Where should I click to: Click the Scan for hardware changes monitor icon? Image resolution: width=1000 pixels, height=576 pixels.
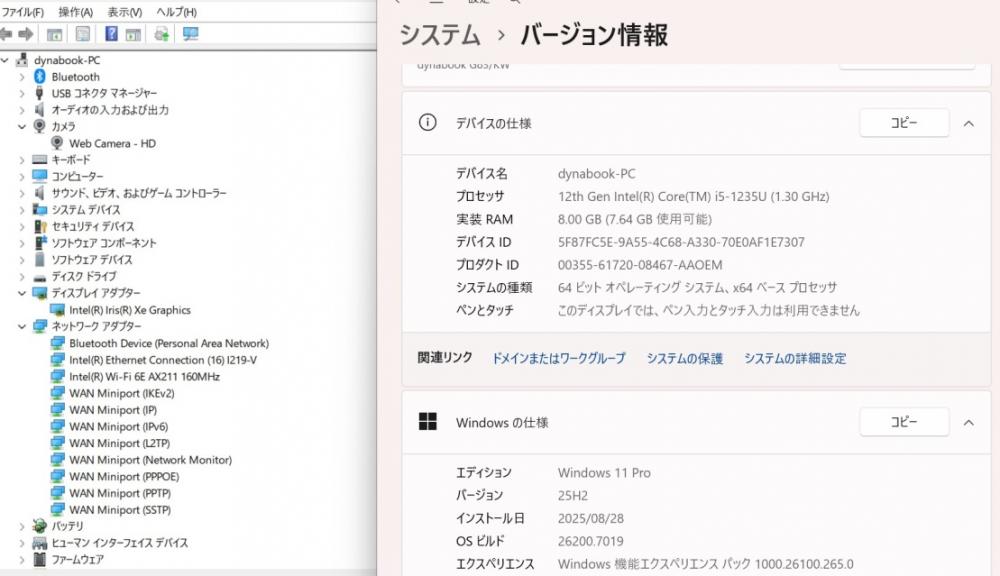(x=190, y=34)
